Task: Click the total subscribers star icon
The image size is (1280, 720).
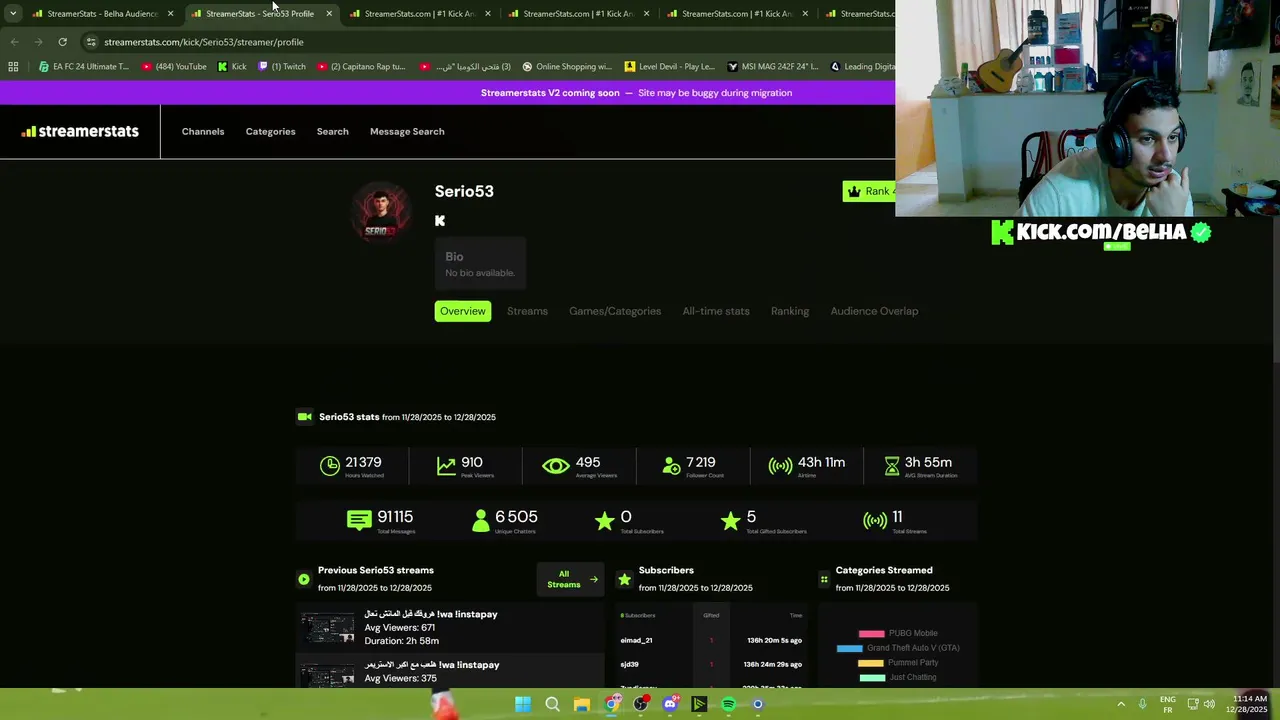Action: click(x=604, y=520)
